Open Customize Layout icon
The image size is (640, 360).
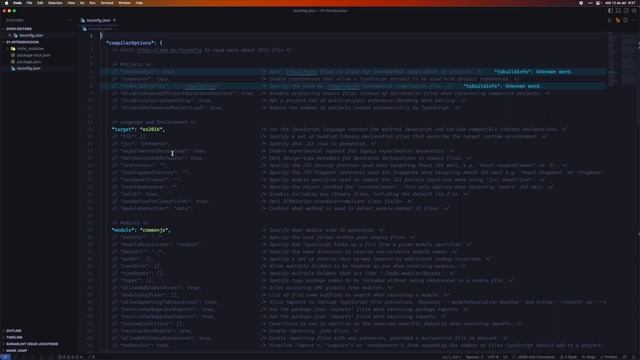point(633,11)
